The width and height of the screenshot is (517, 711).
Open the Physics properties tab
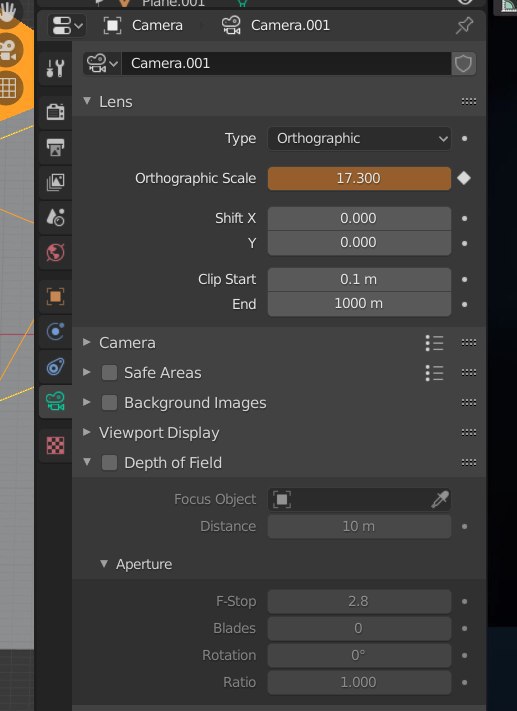(55, 331)
